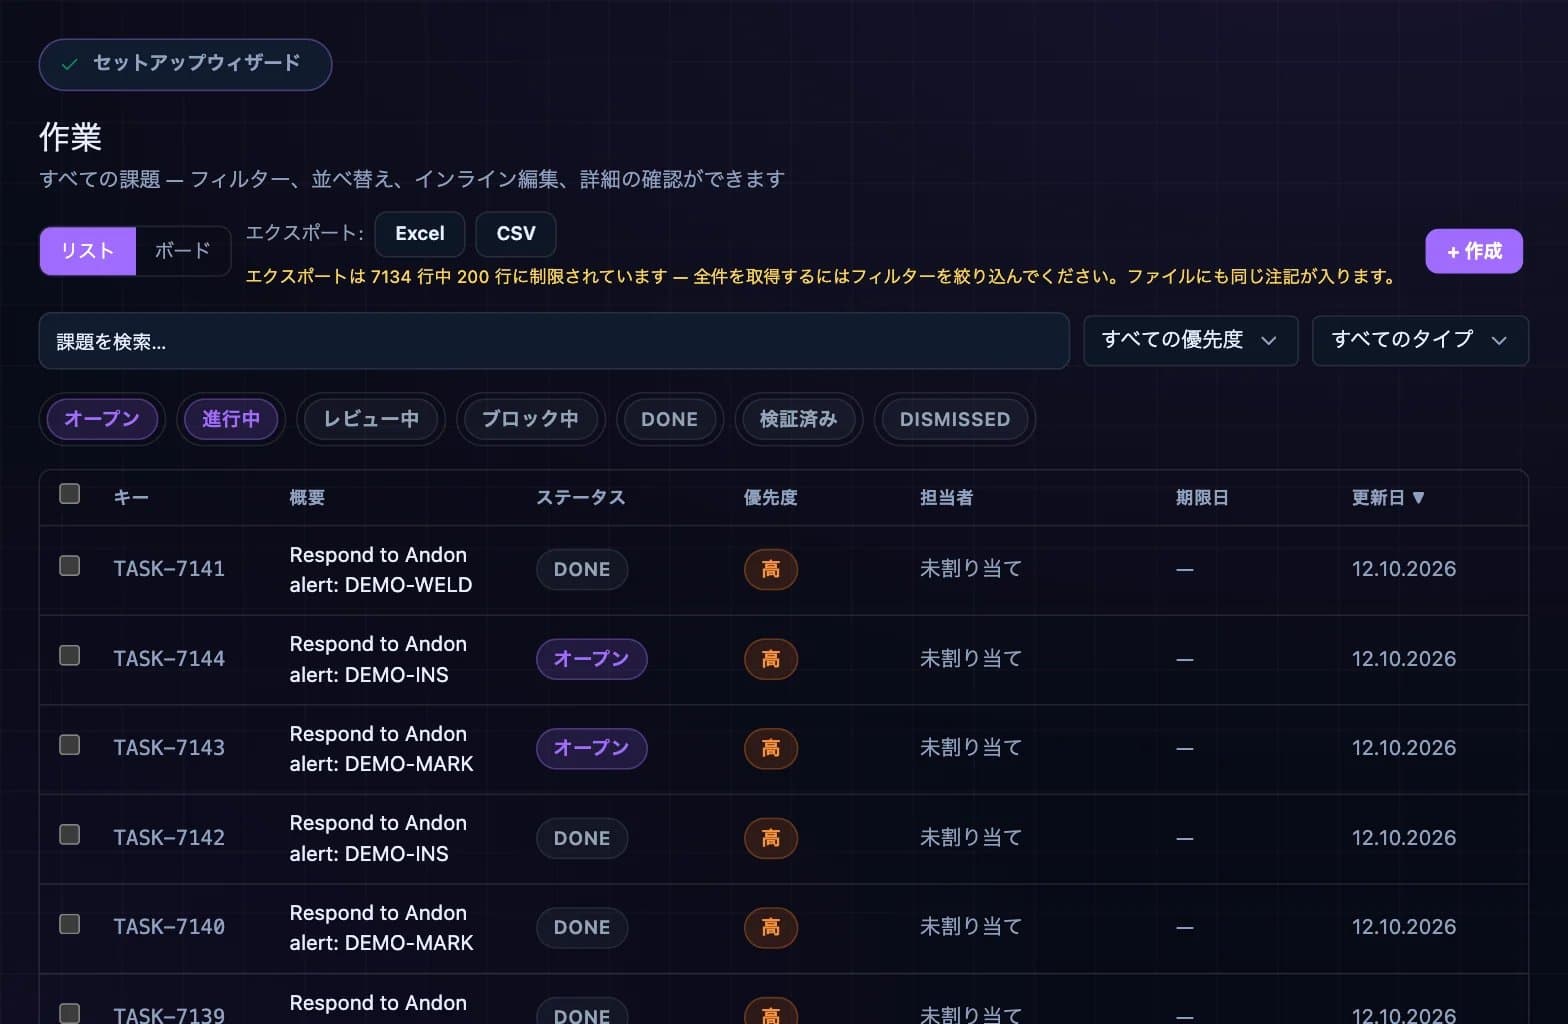Sort by the ステータス column header
Screen dimensions: 1568x1024
click(x=581, y=498)
